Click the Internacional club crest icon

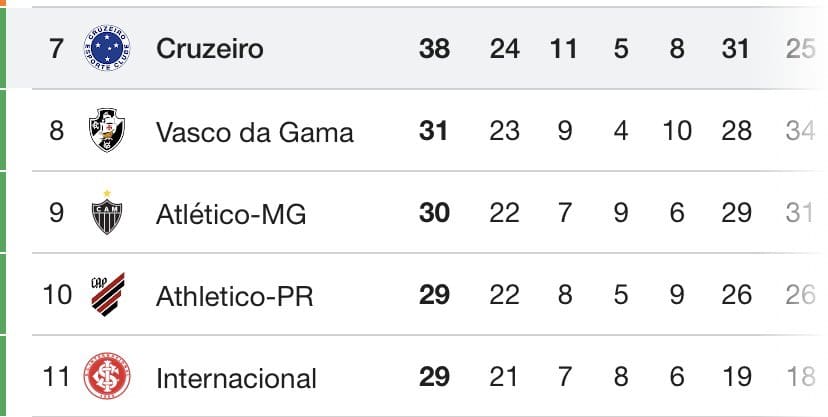point(106,378)
